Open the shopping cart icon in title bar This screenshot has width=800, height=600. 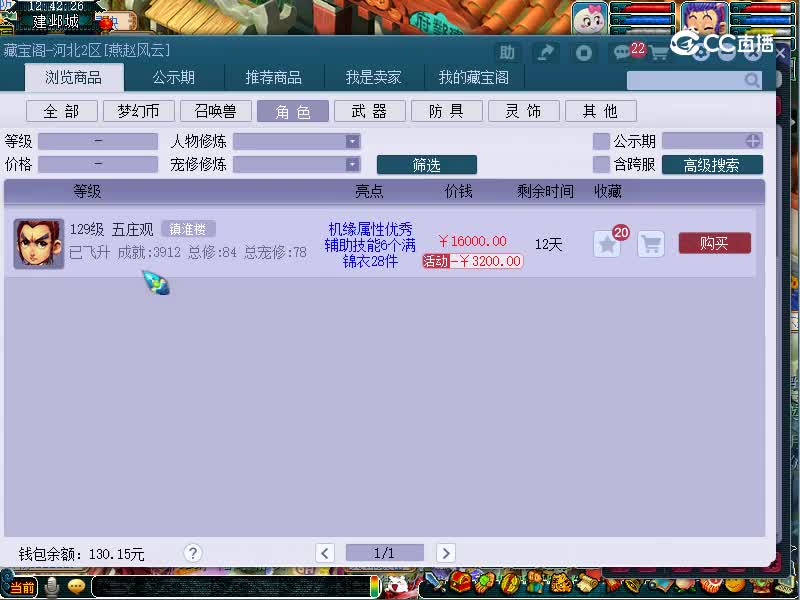[x=659, y=53]
